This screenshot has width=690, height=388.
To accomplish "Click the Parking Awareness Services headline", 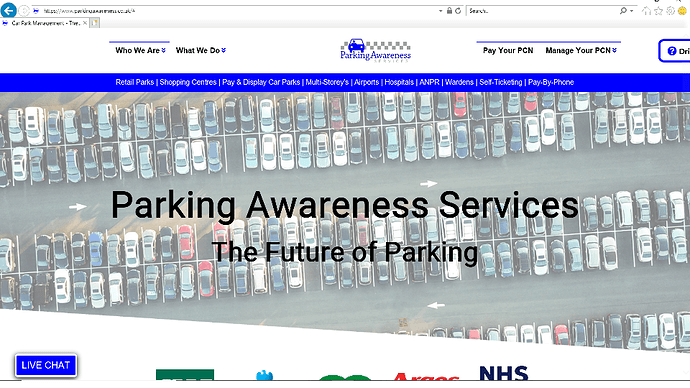I will [345, 205].
